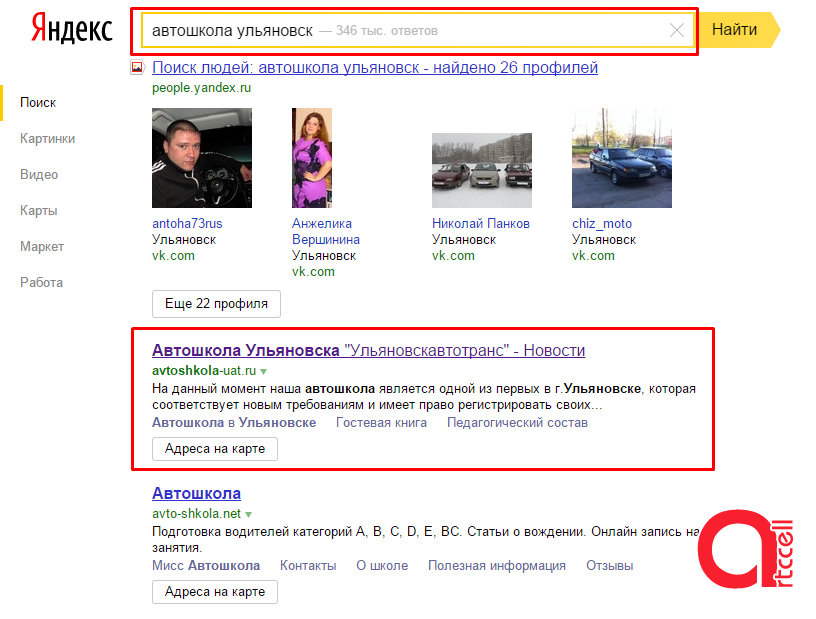Click the Николай Панков profile name
This screenshot has width=816, height=619.
click(481, 224)
